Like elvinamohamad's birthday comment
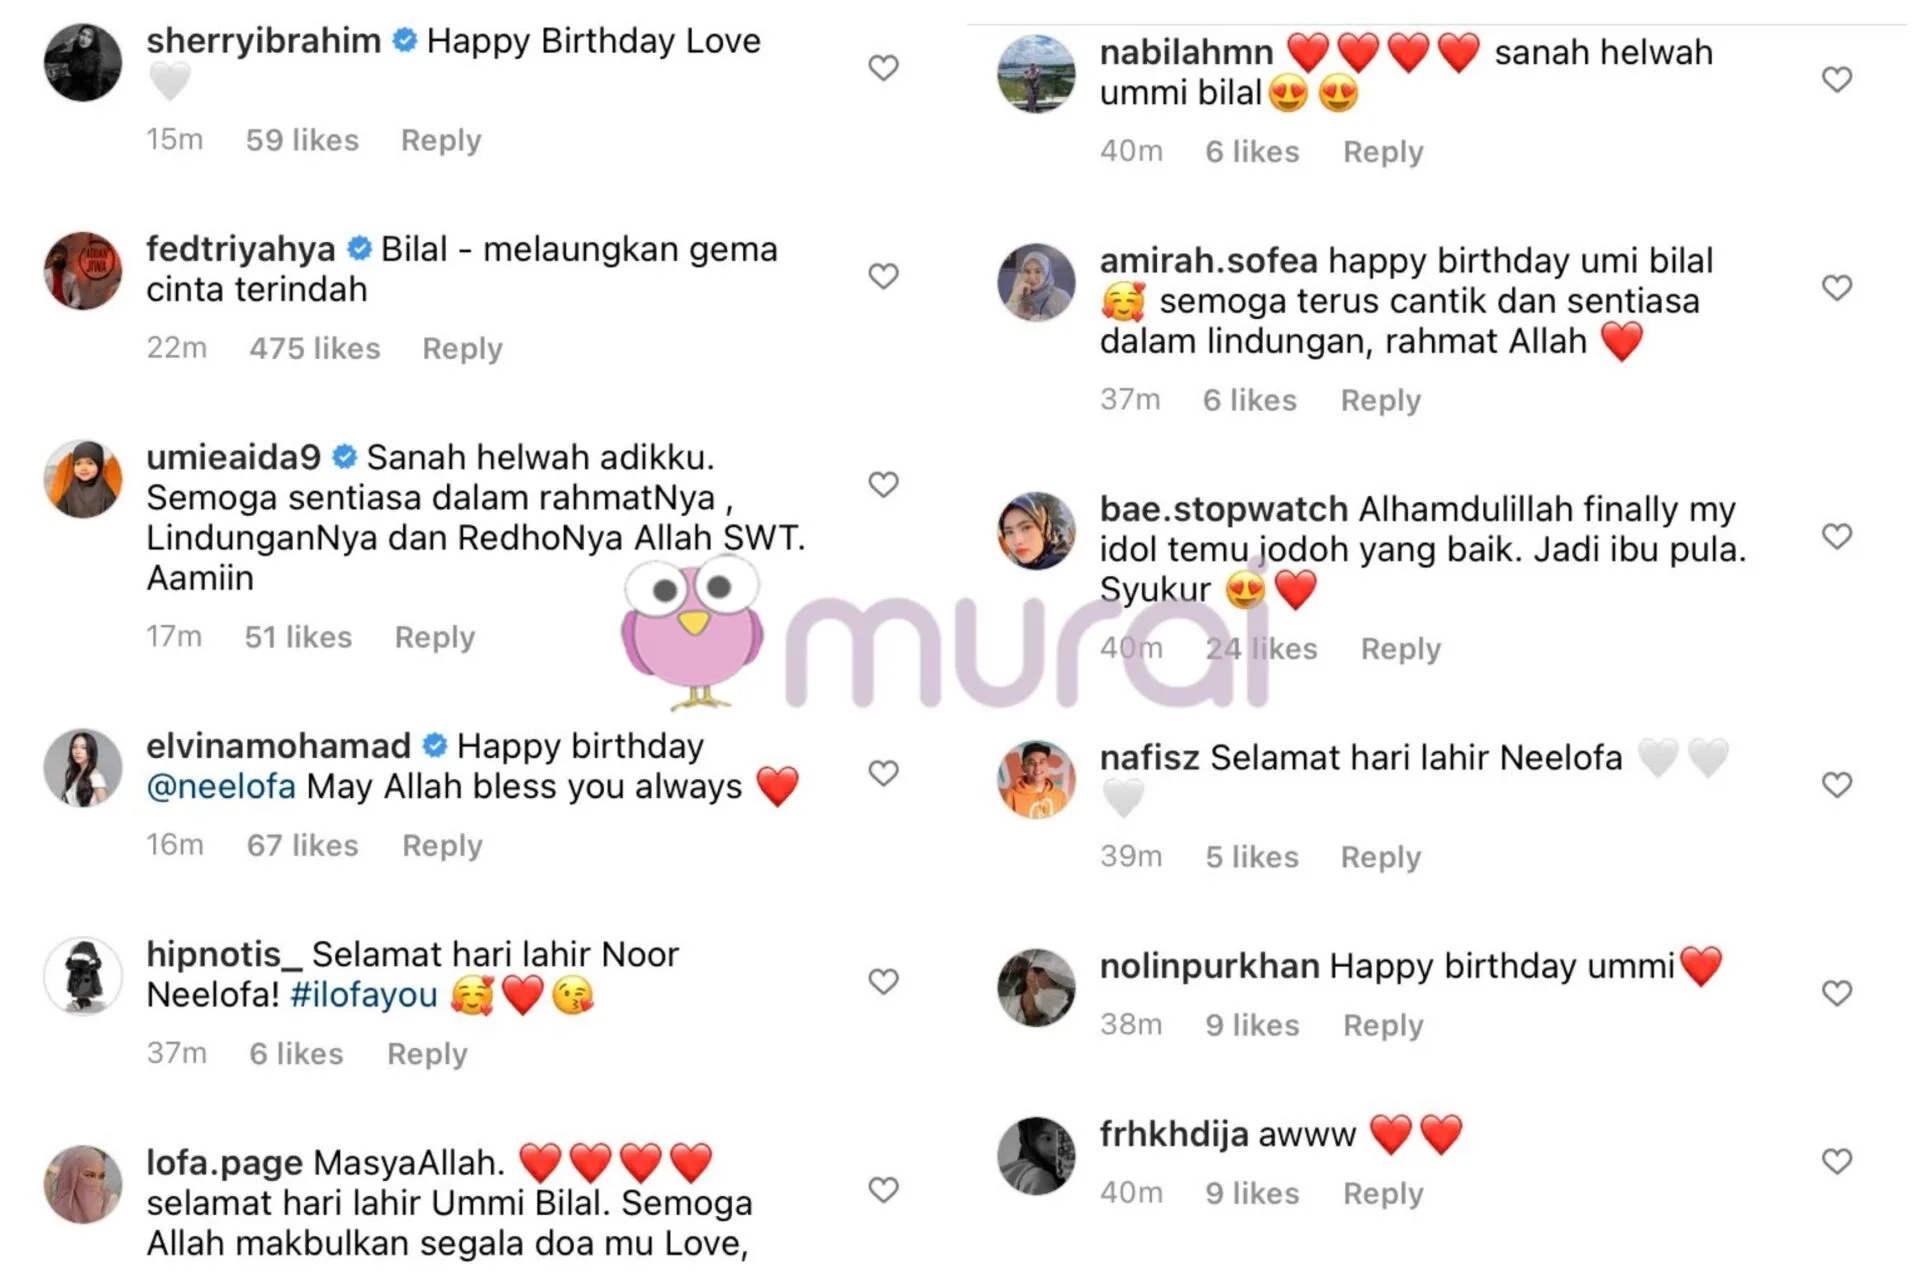This screenshot has height=1280, width=1920. 883,773
